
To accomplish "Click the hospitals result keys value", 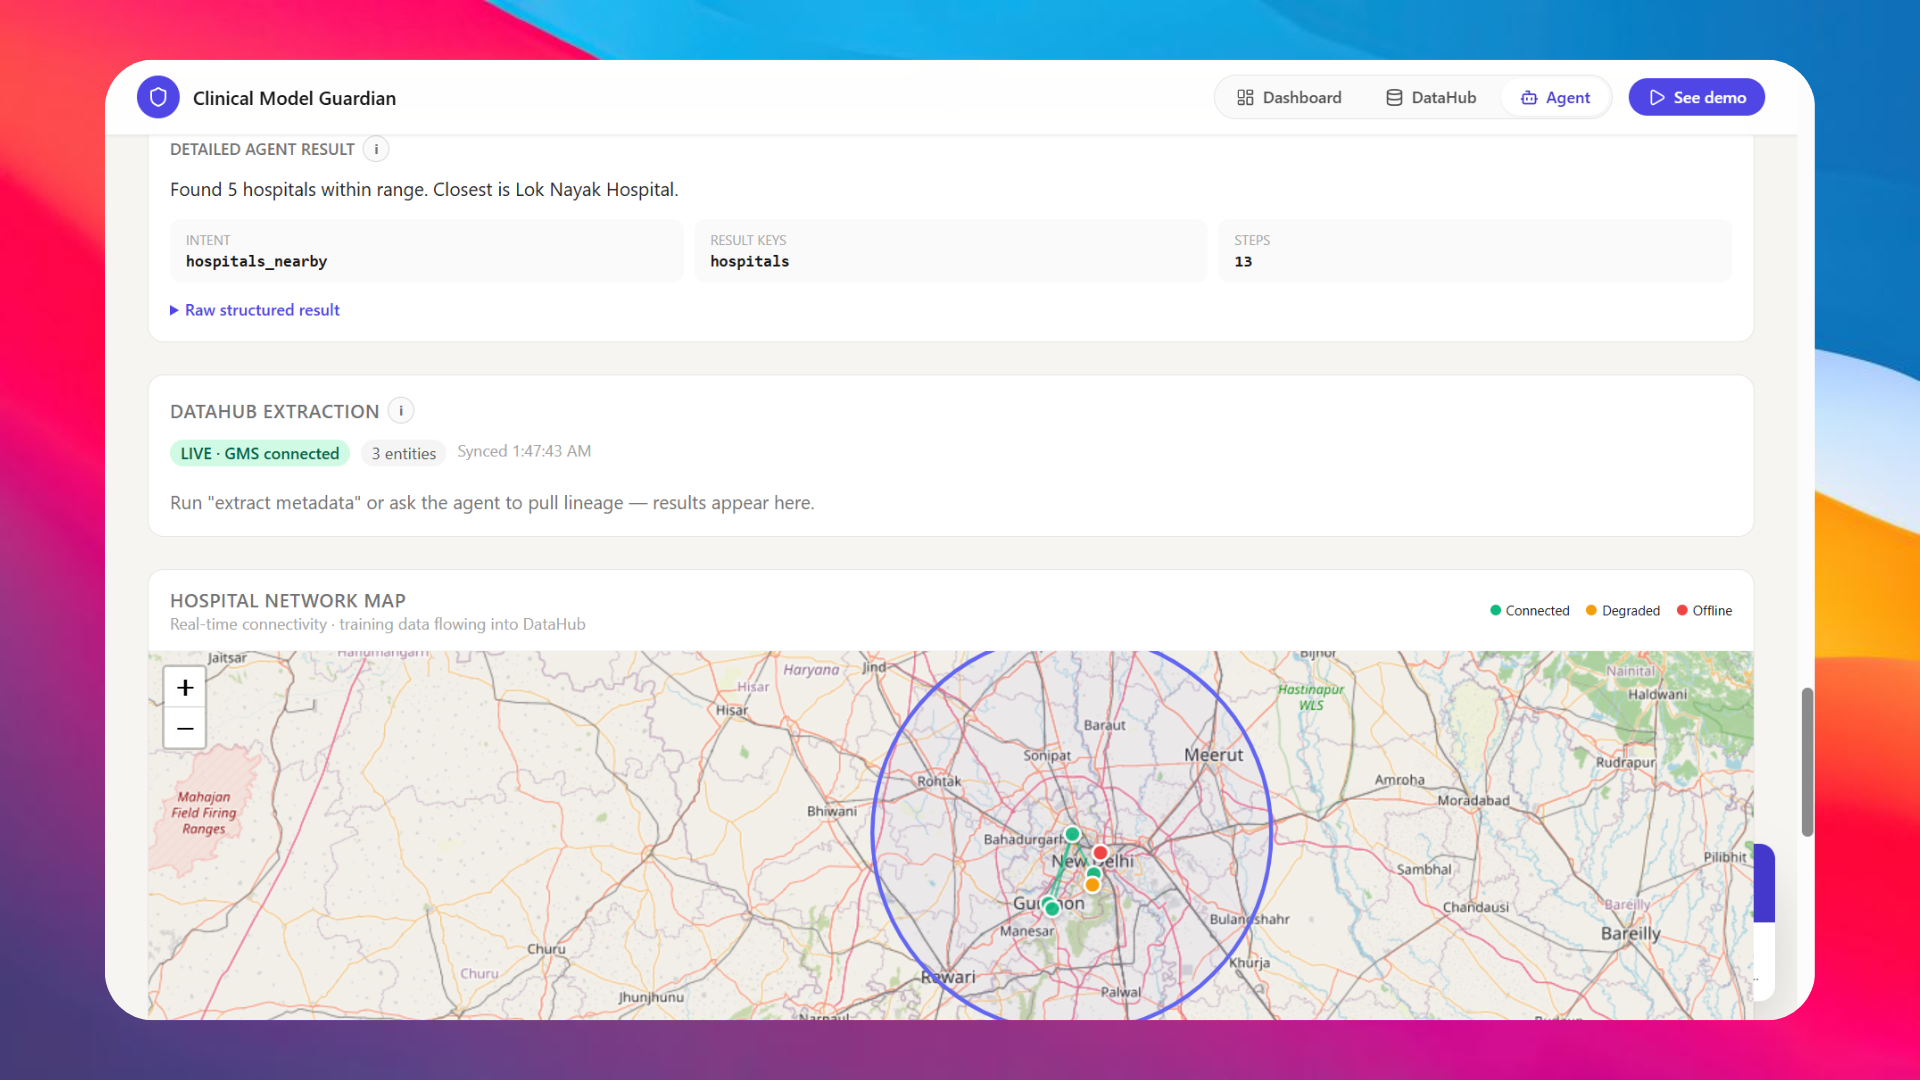I will point(750,261).
